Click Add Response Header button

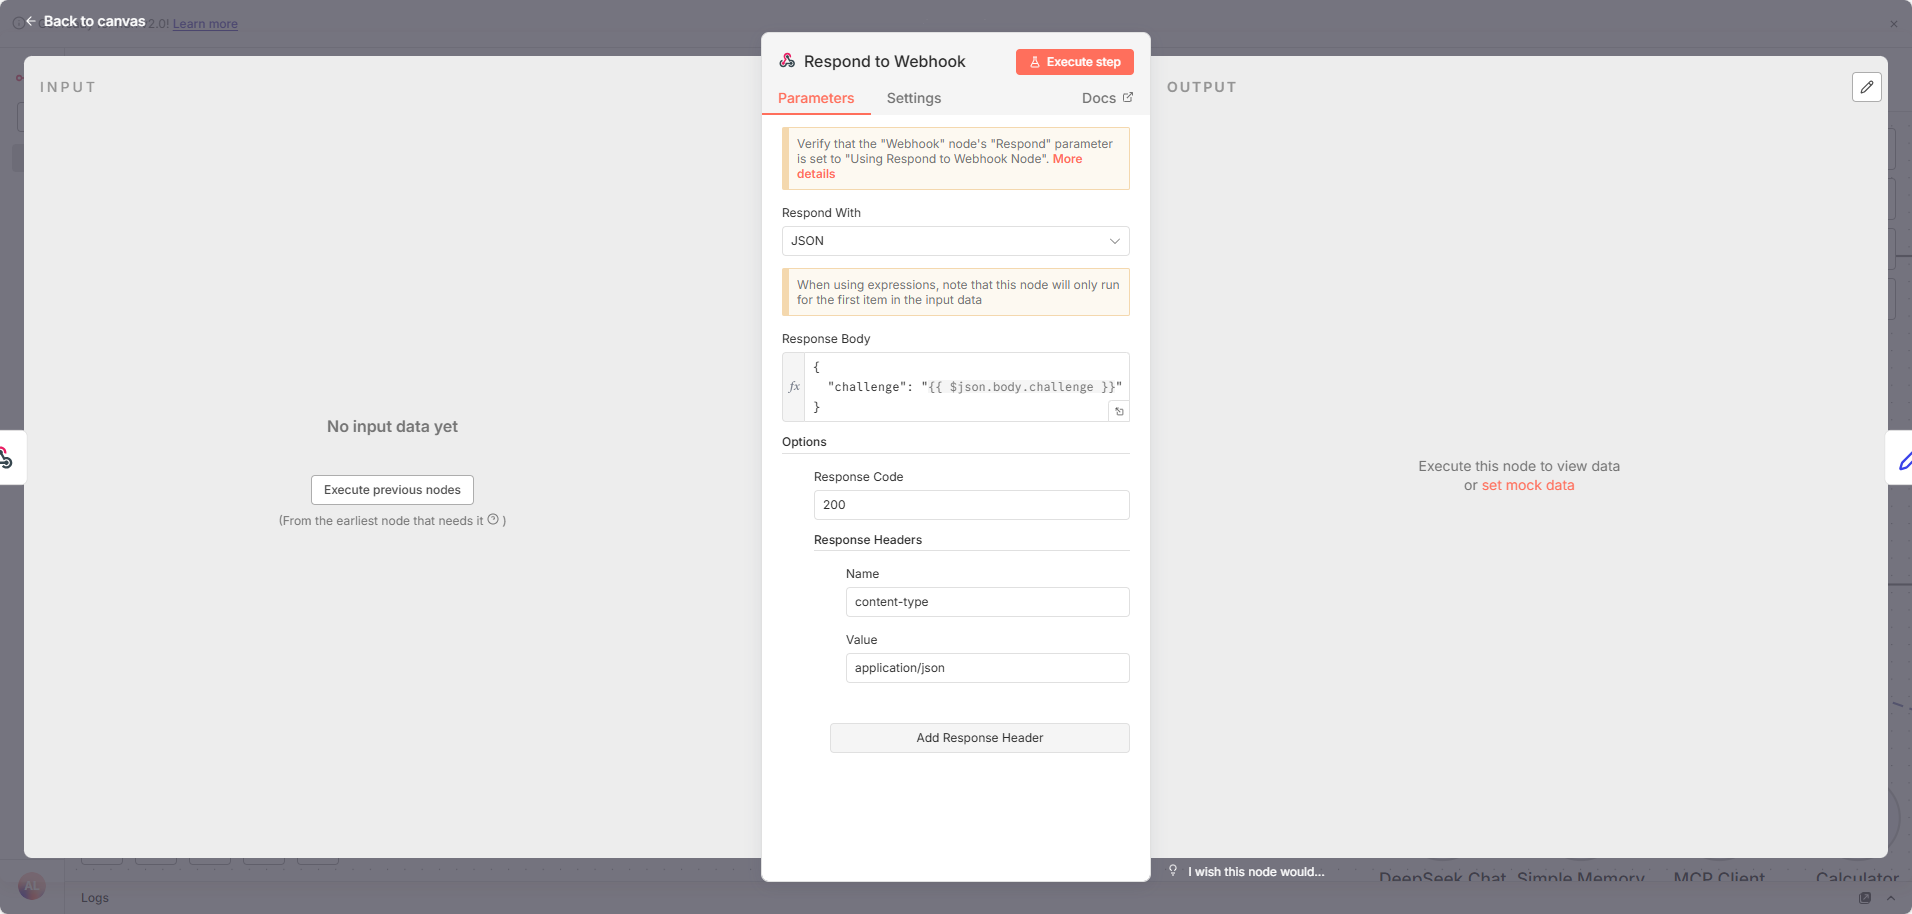point(979,738)
